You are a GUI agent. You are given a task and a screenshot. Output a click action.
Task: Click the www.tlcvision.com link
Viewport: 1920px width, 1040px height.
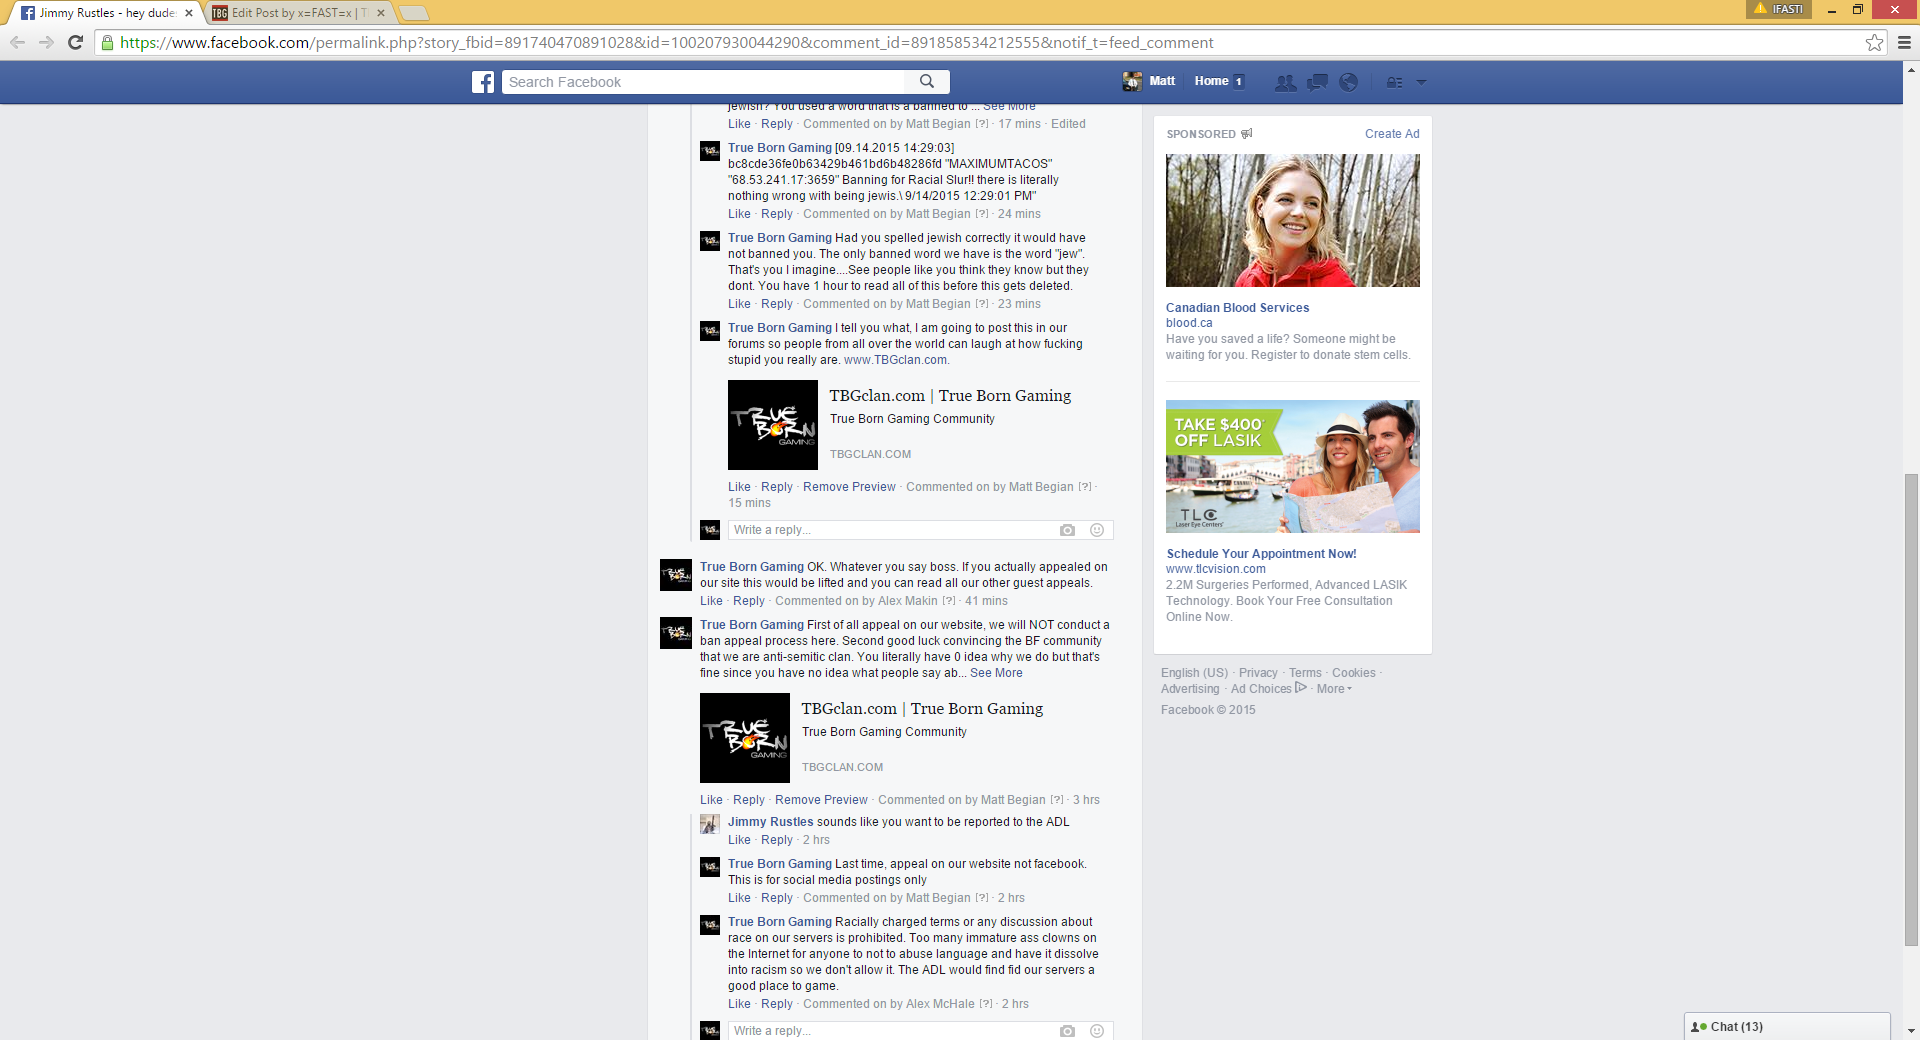(1215, 569)
